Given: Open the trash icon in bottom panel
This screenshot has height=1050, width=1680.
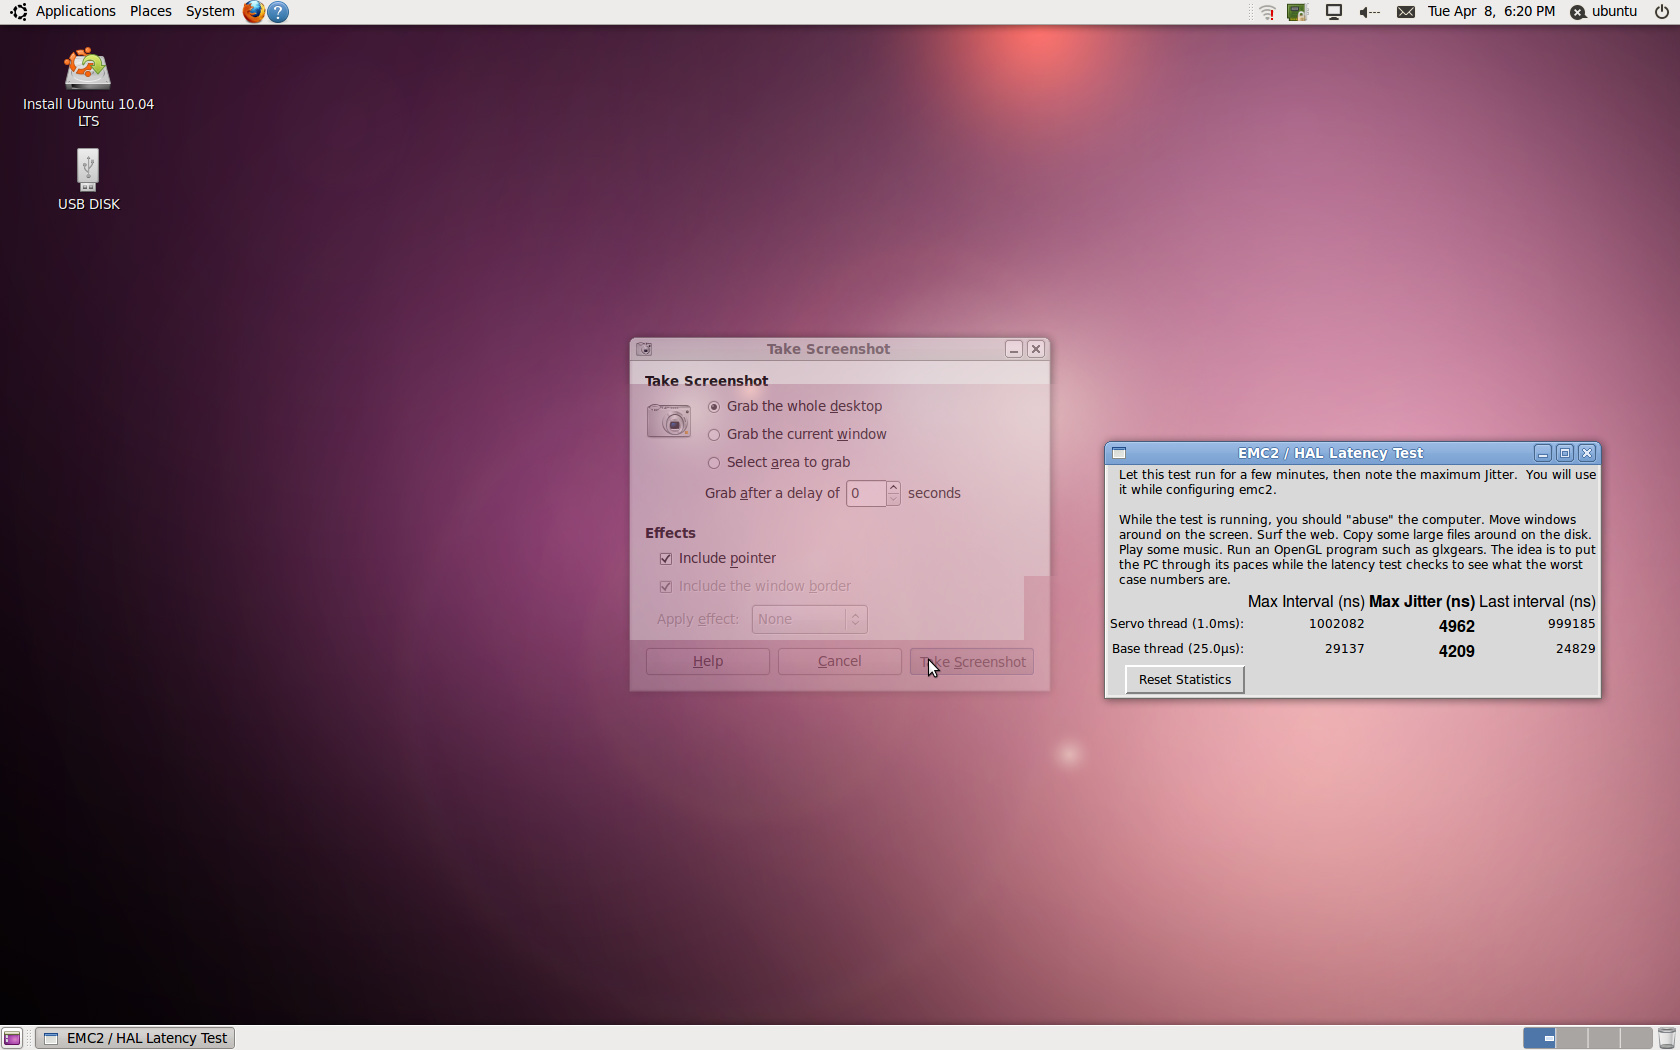Looking at the screenshot, I should click(1666, 1038).
